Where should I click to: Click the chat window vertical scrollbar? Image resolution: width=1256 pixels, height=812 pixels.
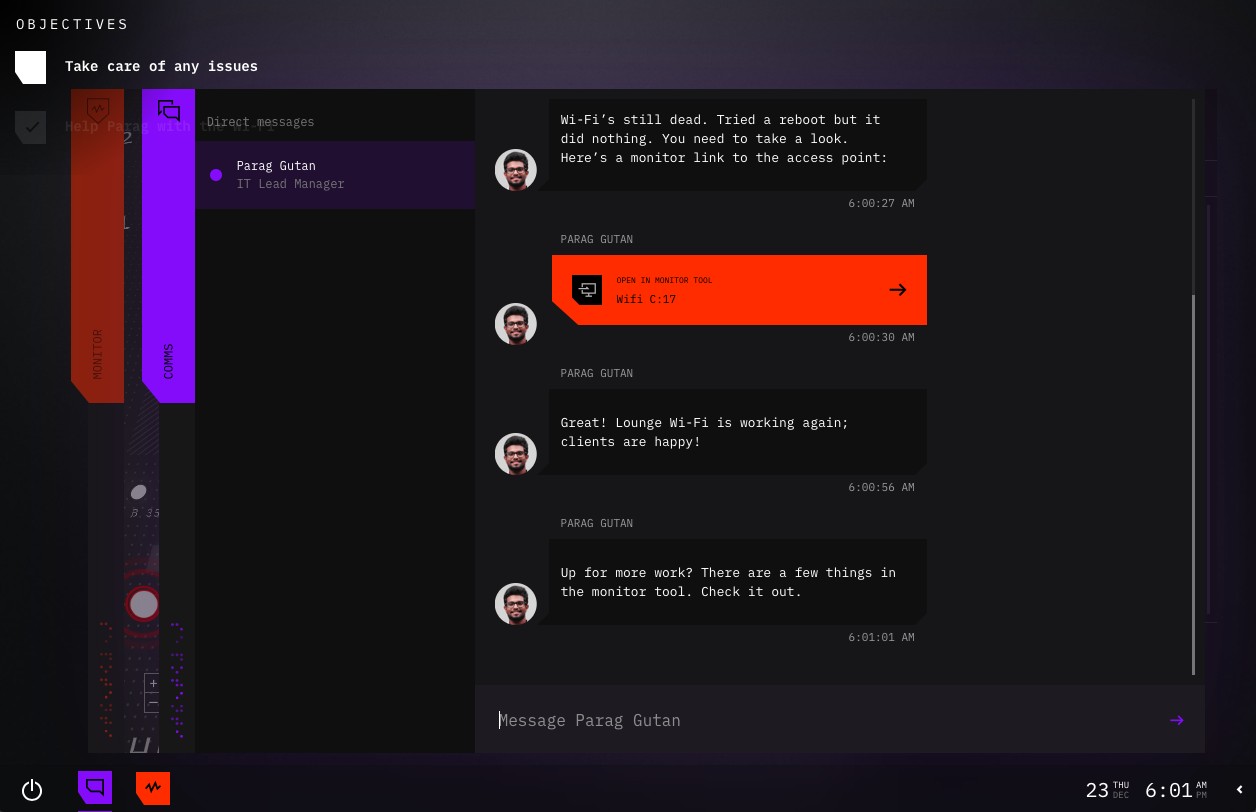1194,386
